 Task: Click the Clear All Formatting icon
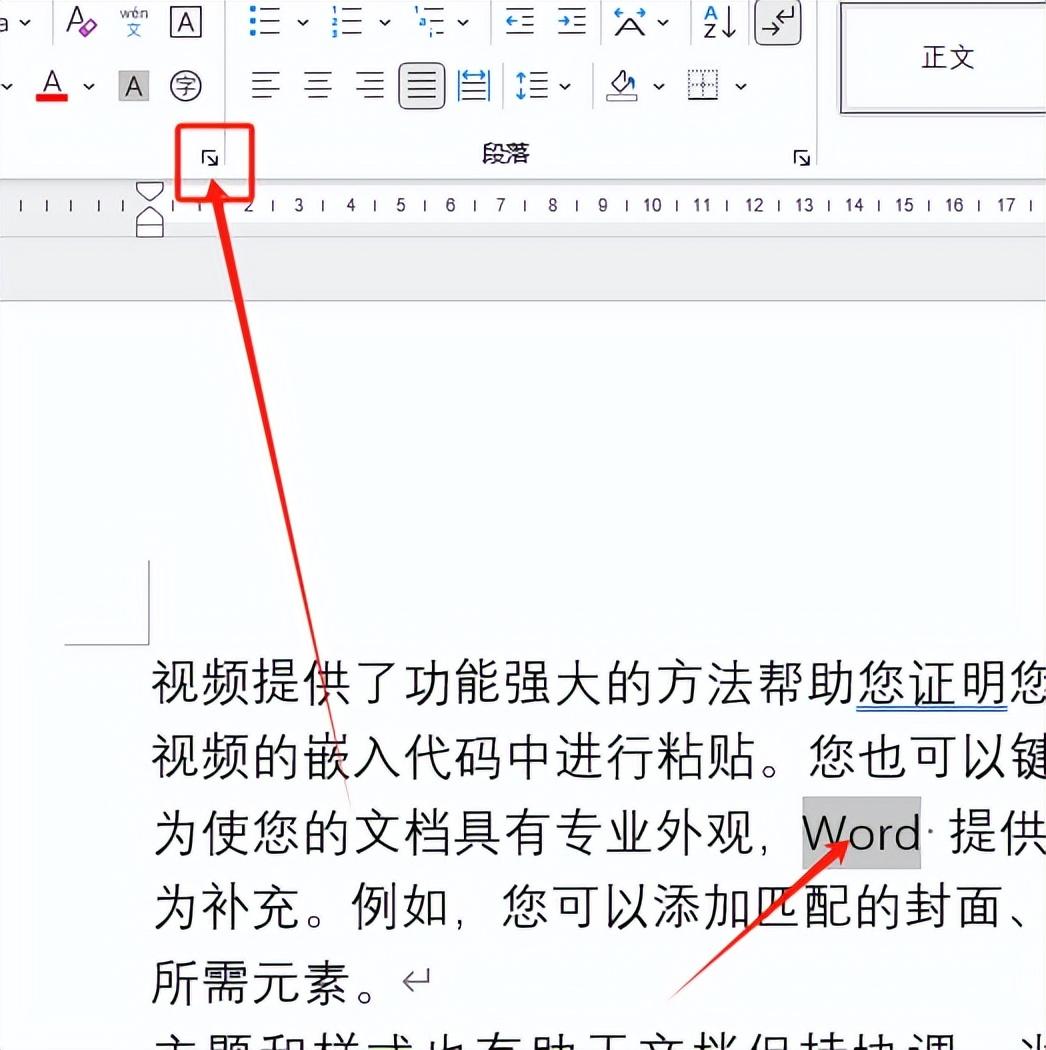tap(82, 21)
